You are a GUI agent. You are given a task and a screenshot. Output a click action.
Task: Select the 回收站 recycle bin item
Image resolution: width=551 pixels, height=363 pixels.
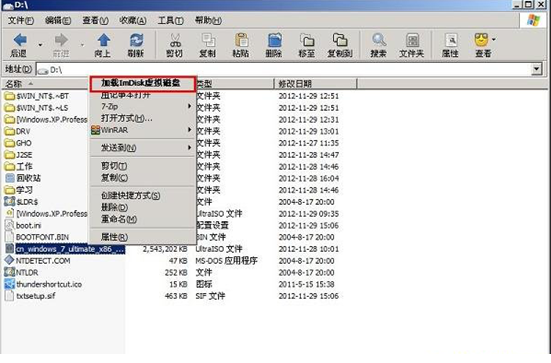click(x=23, y=178)
